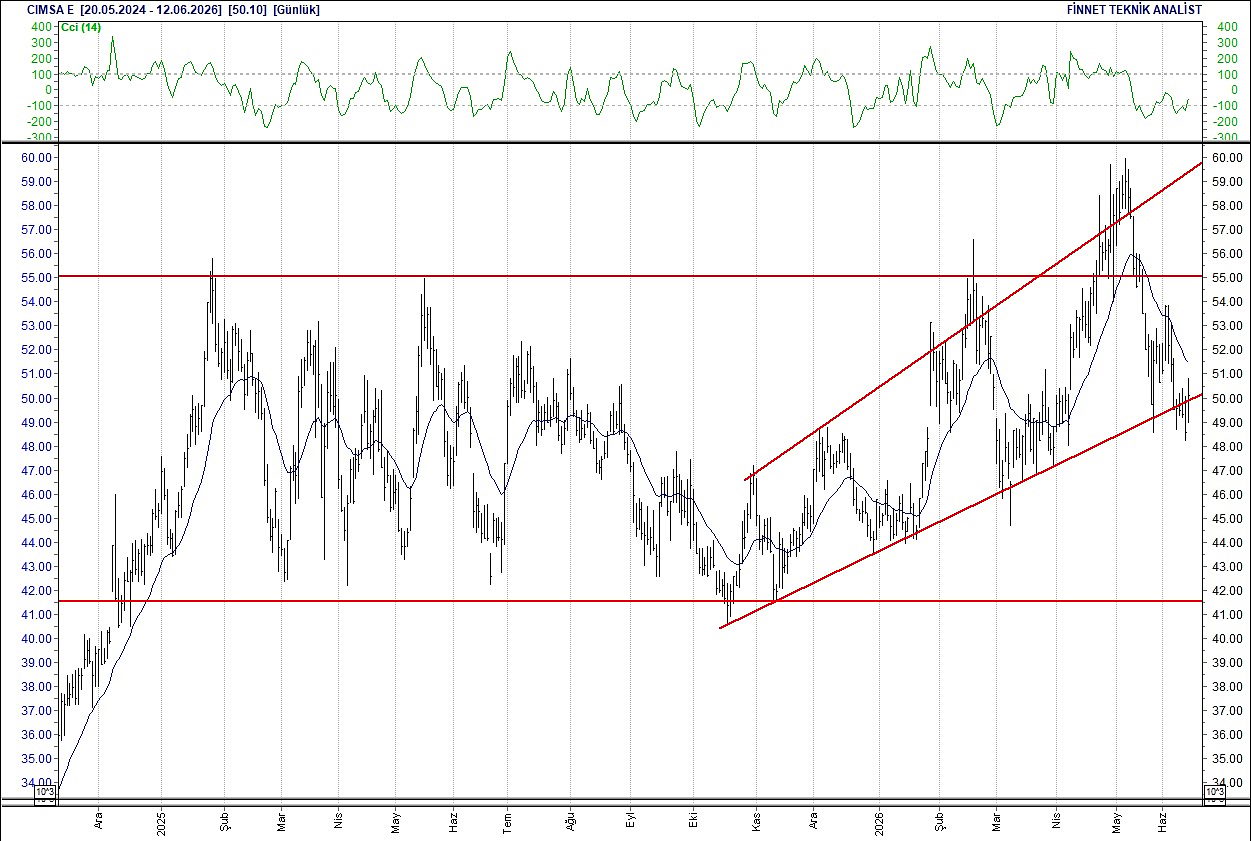Click the Eki month label on time axis
Viewport: 1251px width, 841px height.
coord(693,819)
